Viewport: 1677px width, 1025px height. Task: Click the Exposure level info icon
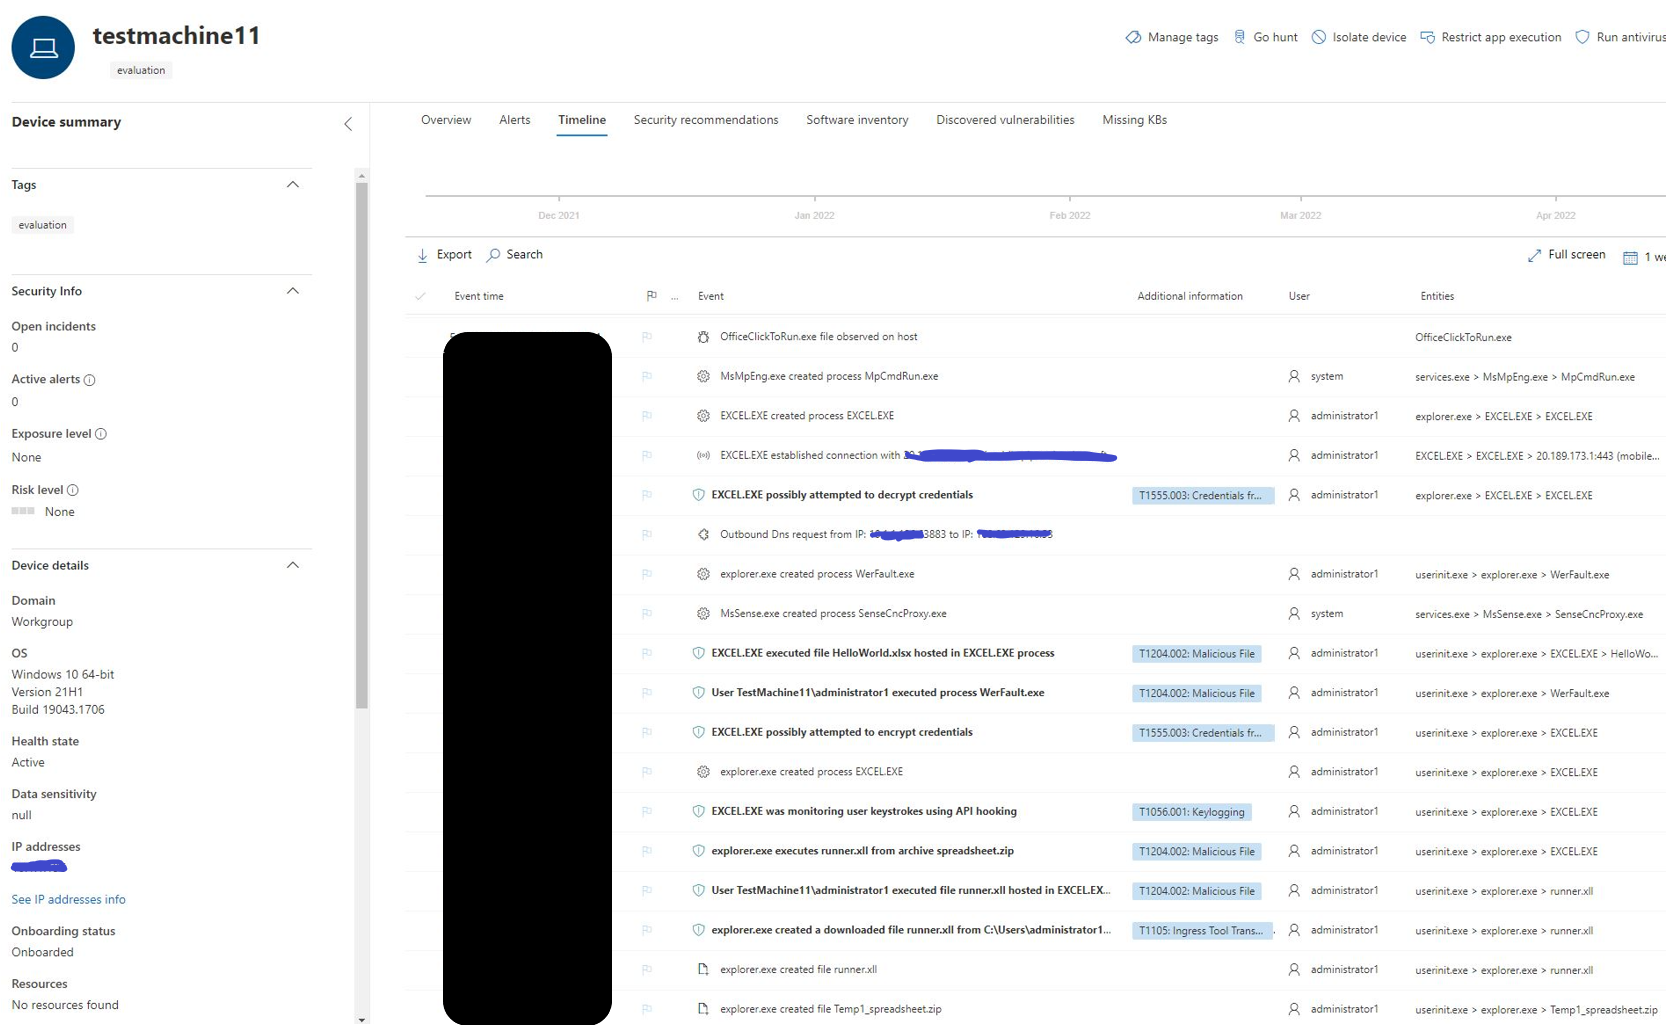pyautogui.click(x=101, y=434)
